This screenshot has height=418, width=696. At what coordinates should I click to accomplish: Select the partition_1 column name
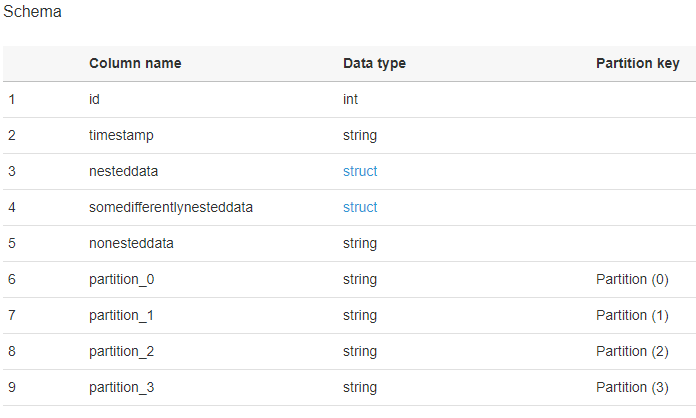[121, 315]
